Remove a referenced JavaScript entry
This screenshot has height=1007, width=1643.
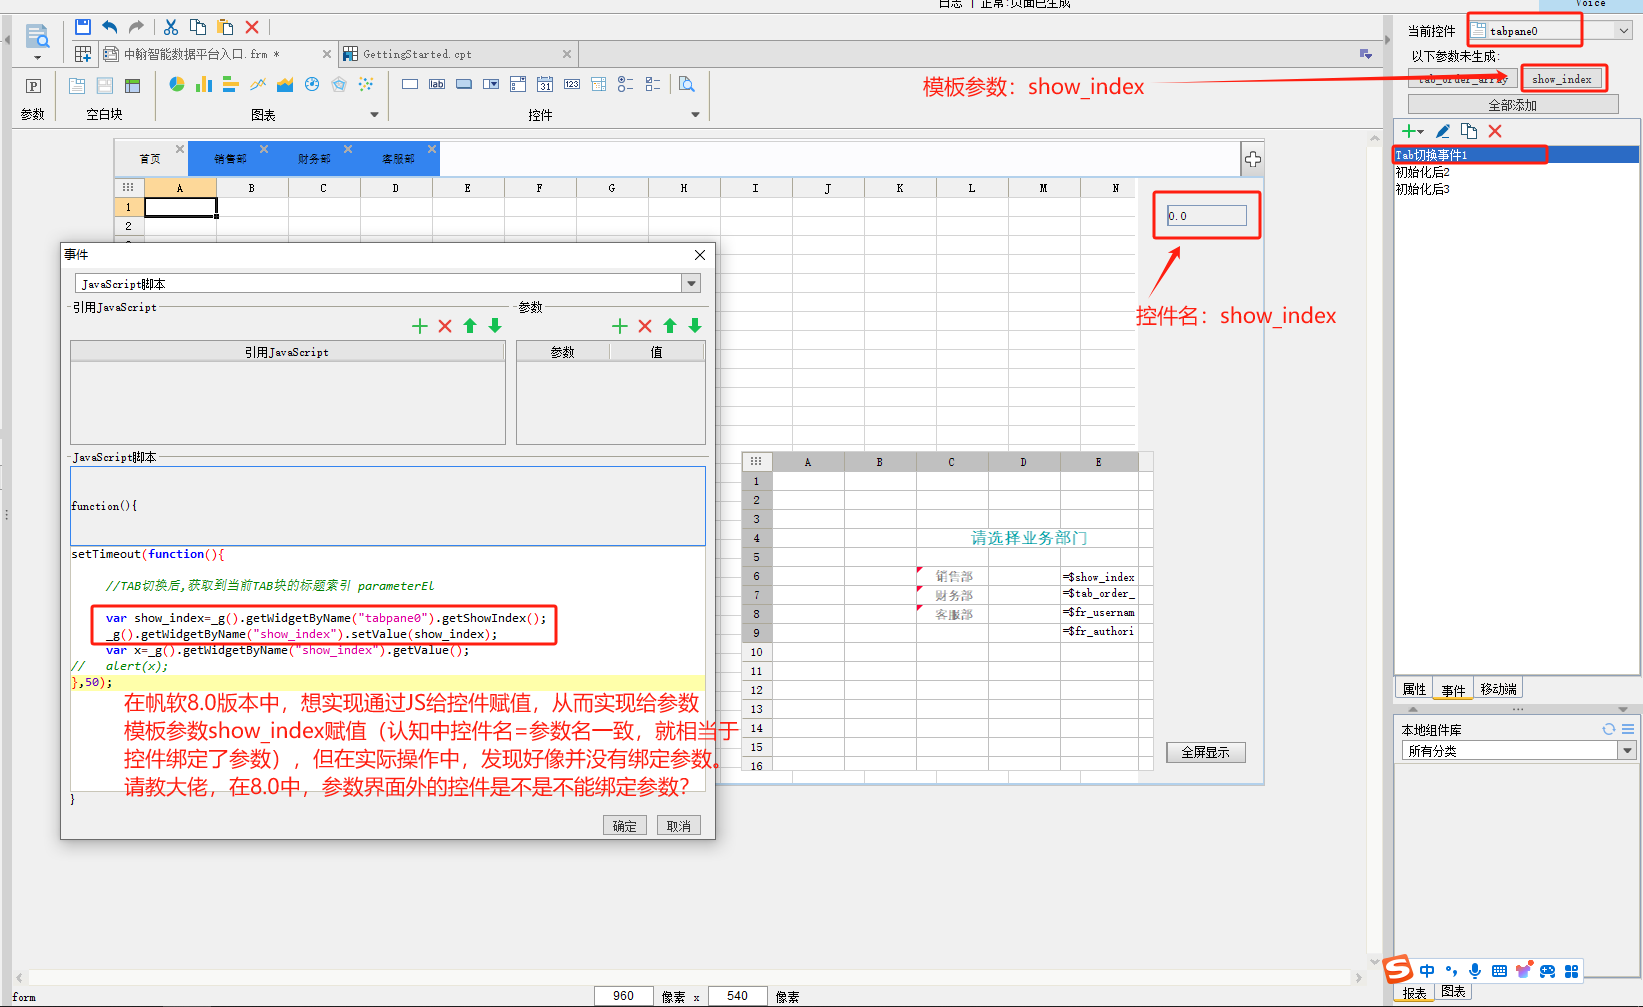(445, 326)
